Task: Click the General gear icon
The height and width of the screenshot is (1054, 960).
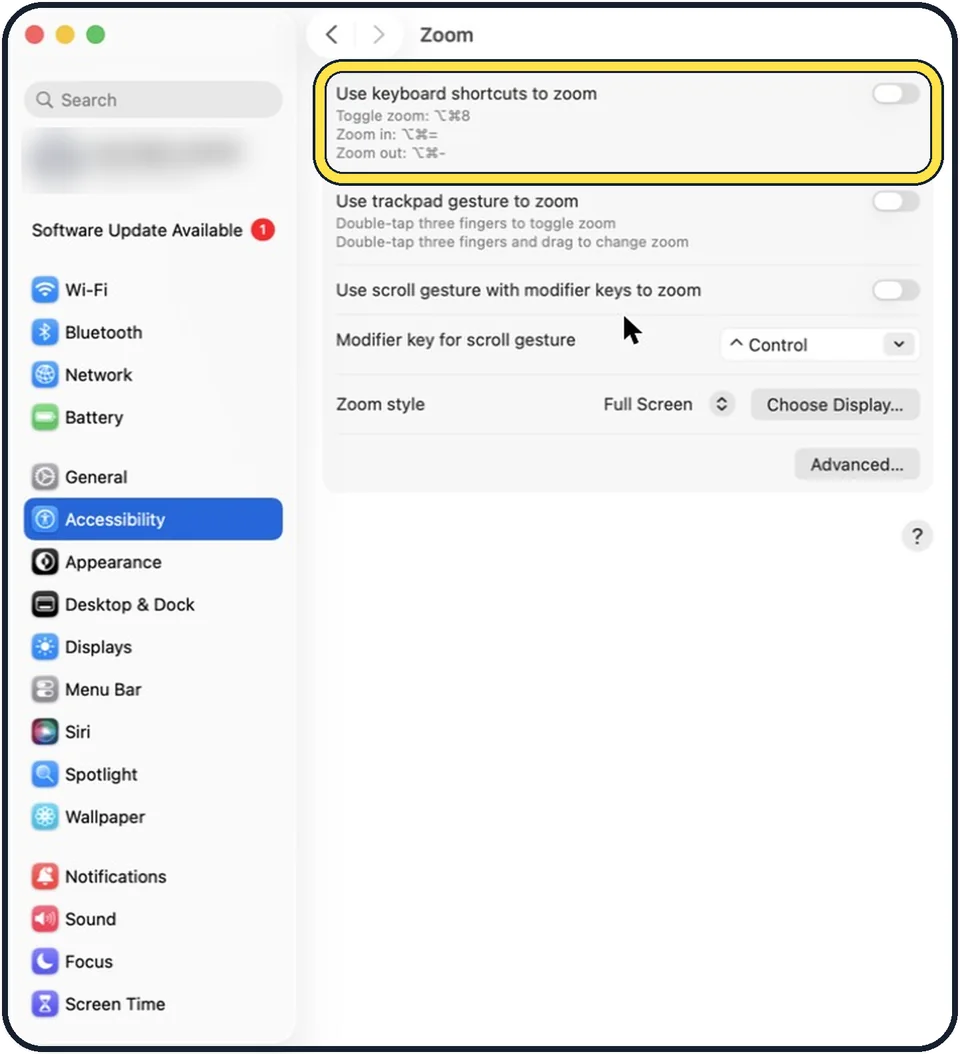Action: [x=45, y=477]
